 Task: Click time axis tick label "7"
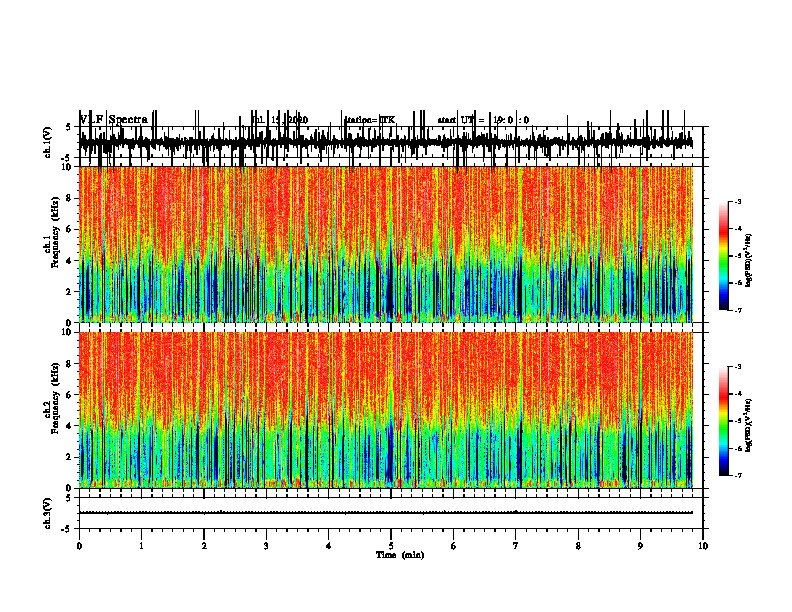click(516, 546)
